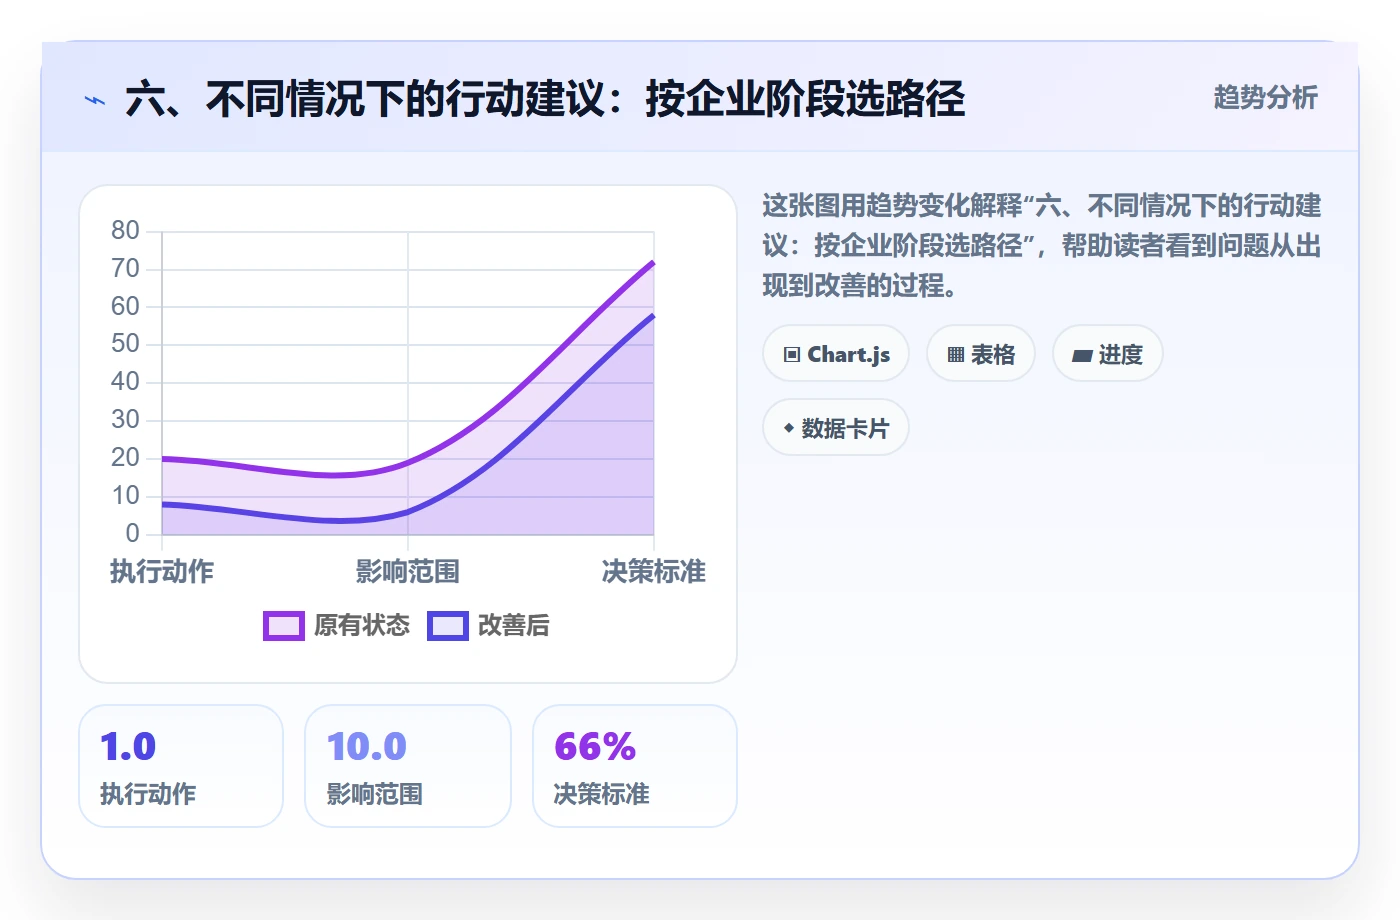Open the 10.0 影响范围 stat card
1400x920 pixels.
point(408,766)
